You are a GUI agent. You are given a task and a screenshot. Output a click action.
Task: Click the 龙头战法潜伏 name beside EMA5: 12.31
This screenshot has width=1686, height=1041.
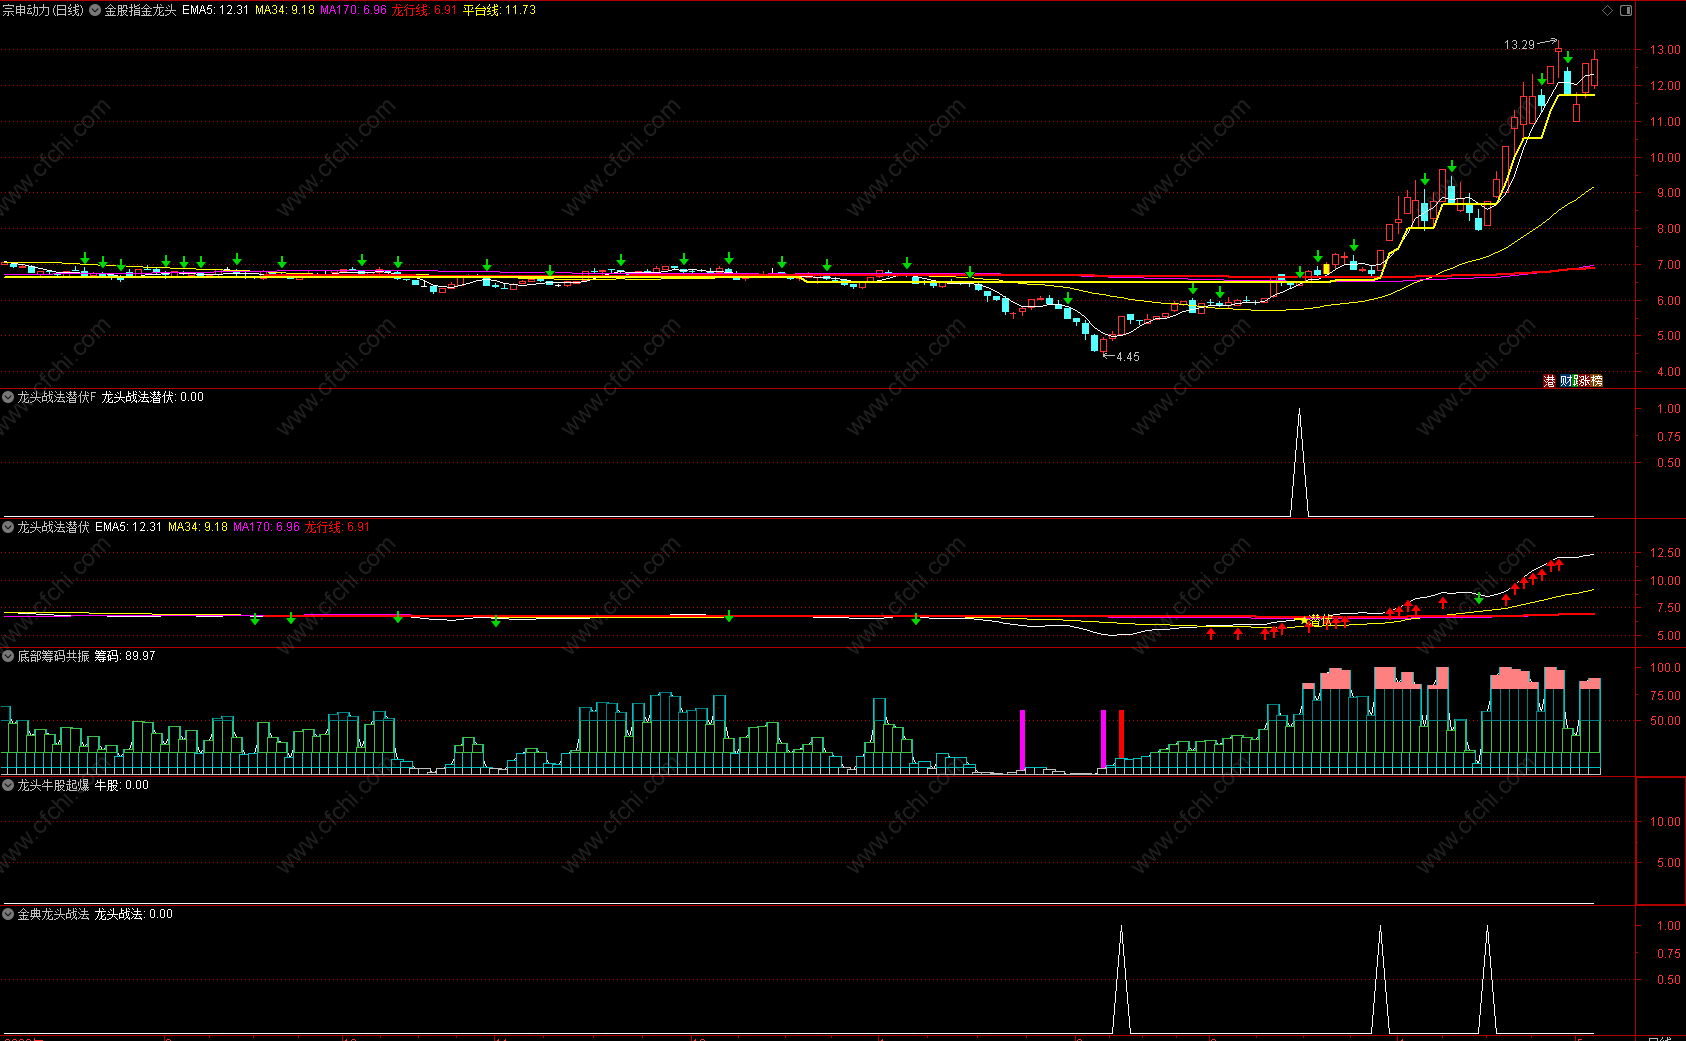(53, 527)
